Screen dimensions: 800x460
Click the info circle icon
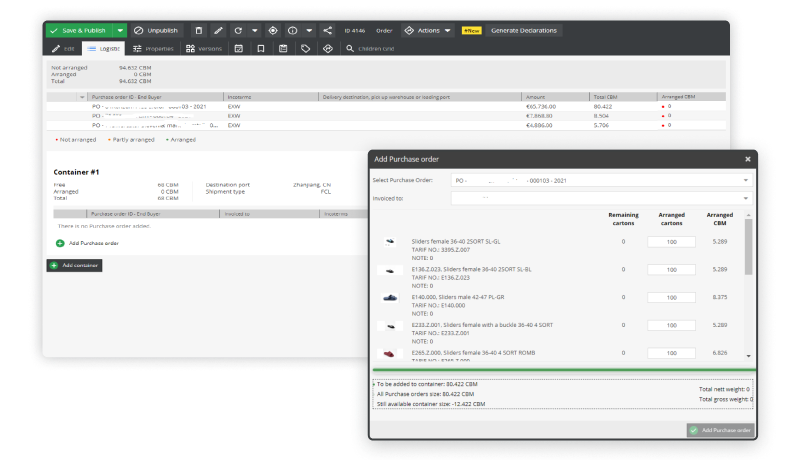292,31
